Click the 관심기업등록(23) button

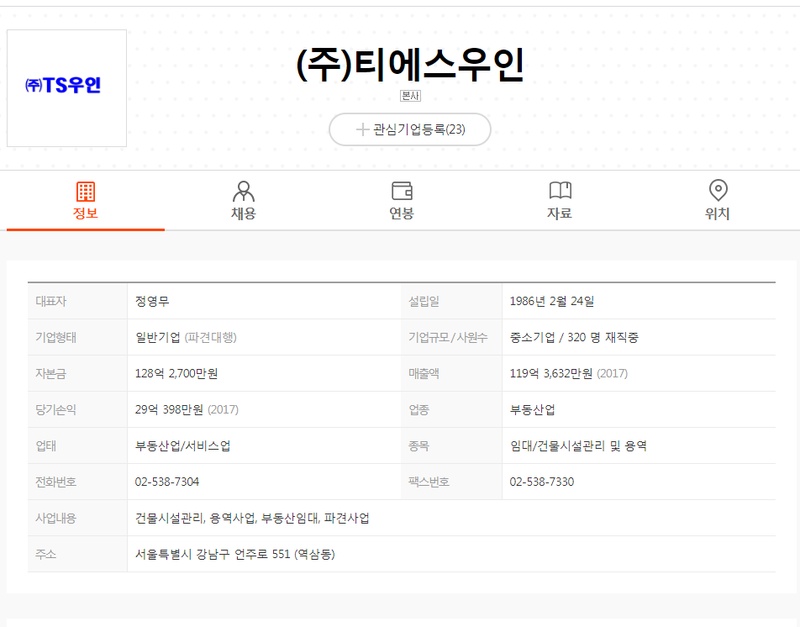tap(410, 130)
